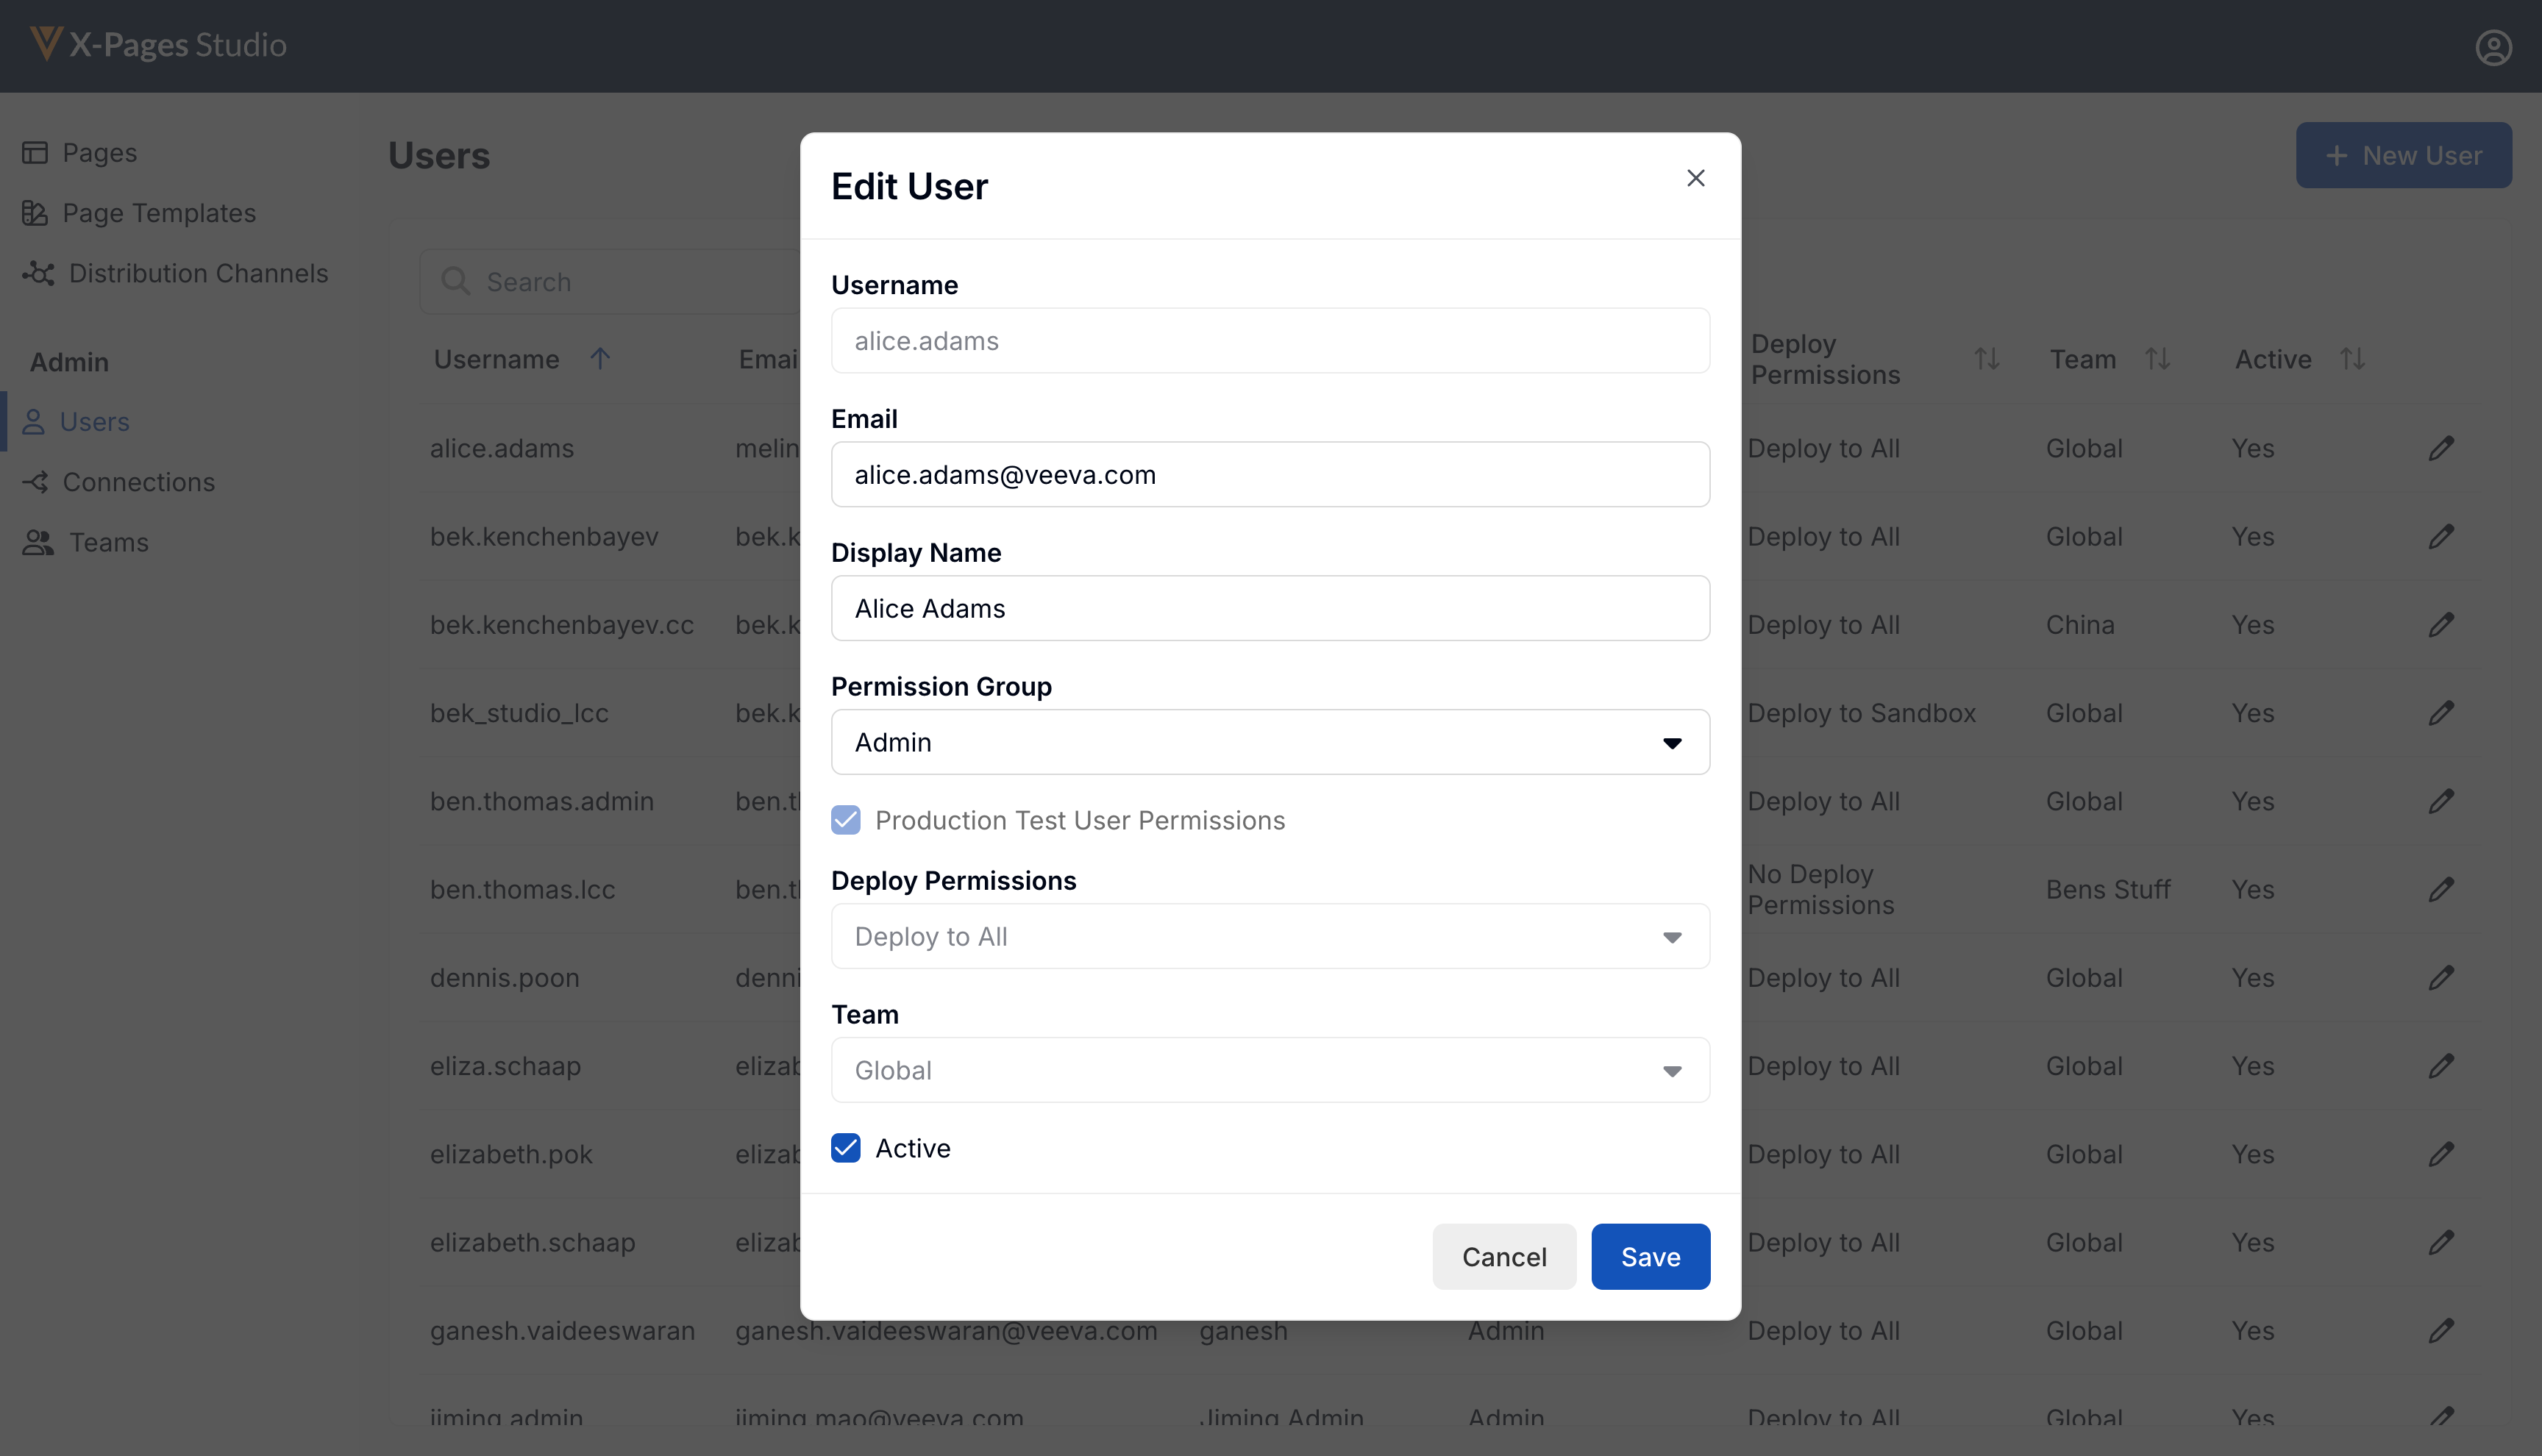Click the edit pencil for ben.thomas.lcc row

pyautogui.click(x=2440, y=889)
